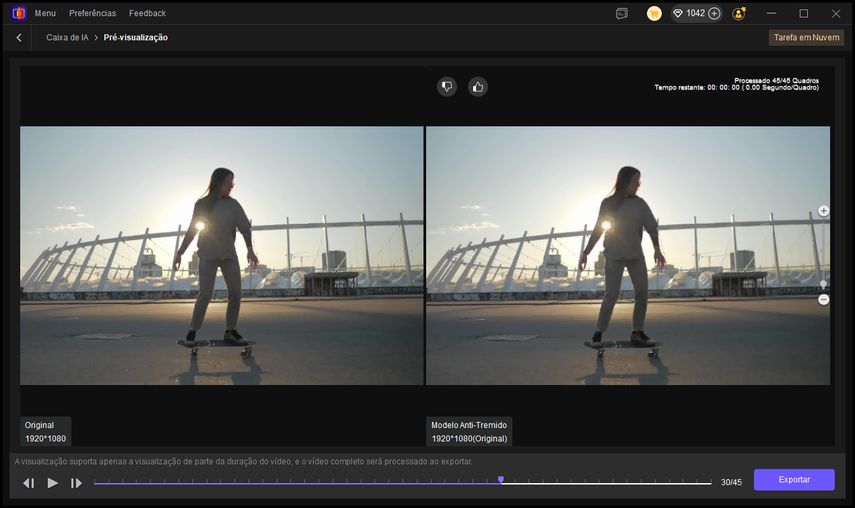Maximize the application window
Image resolution: width=855 pixels, height=508 pixels.
click(x=804, y=14)
